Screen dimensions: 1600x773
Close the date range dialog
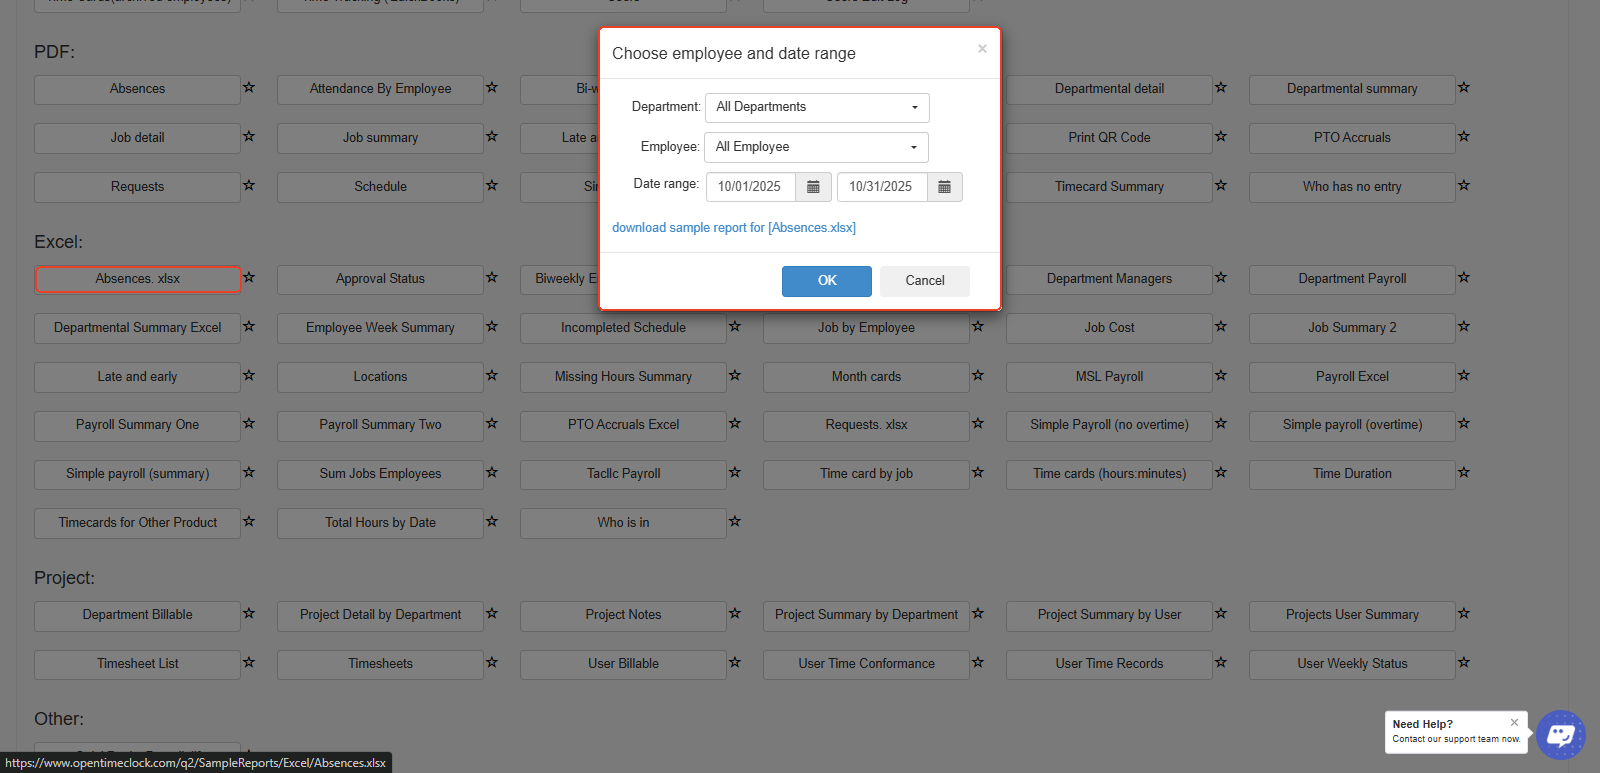[x=982, y=48]
